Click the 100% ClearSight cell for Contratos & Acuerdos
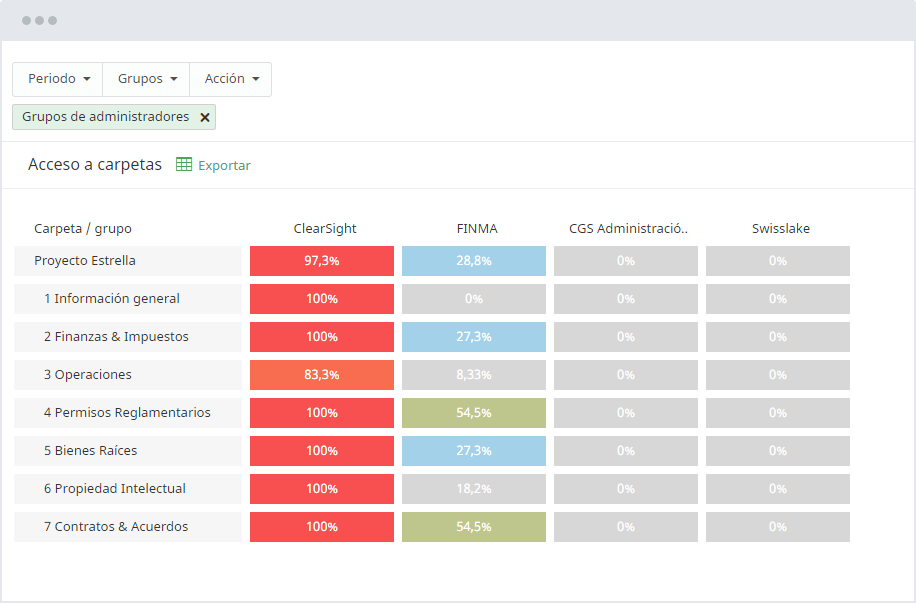The width and height of the screenshot is (916, 603). 322,526
